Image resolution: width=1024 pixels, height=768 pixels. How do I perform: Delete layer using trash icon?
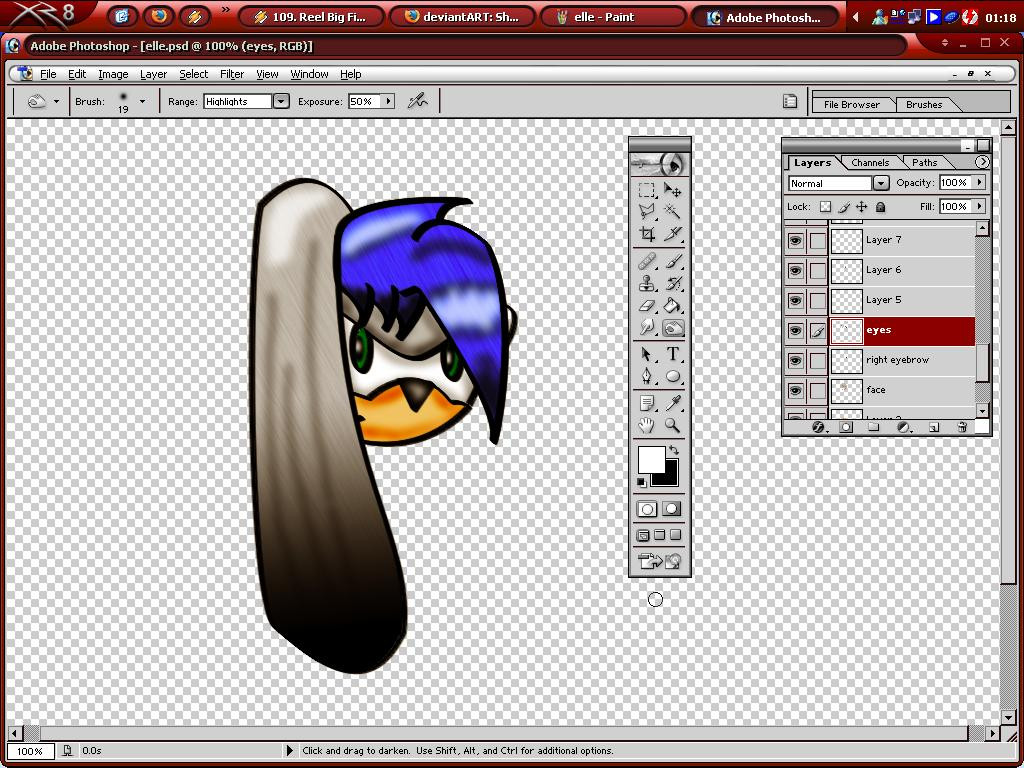pos(961,427)
